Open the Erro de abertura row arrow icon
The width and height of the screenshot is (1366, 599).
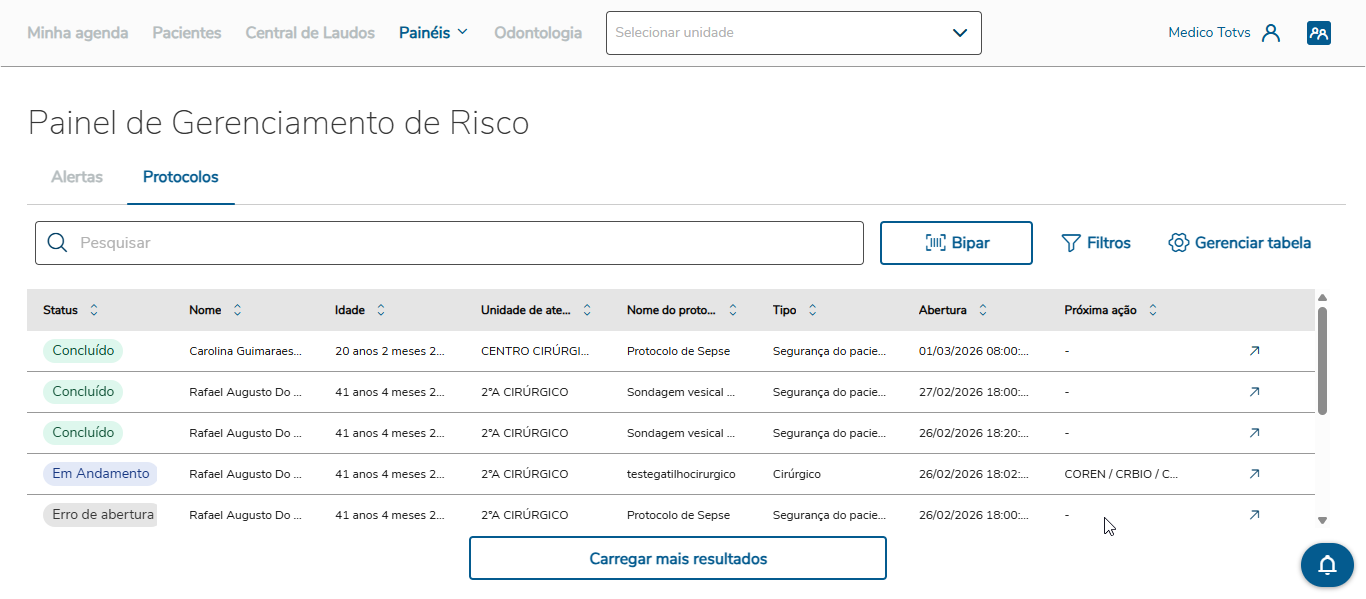[1254, 515]
